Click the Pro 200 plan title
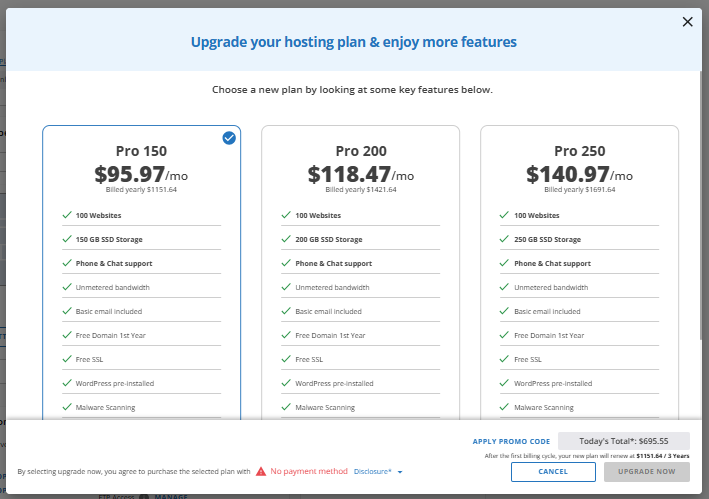 (361, 151)
